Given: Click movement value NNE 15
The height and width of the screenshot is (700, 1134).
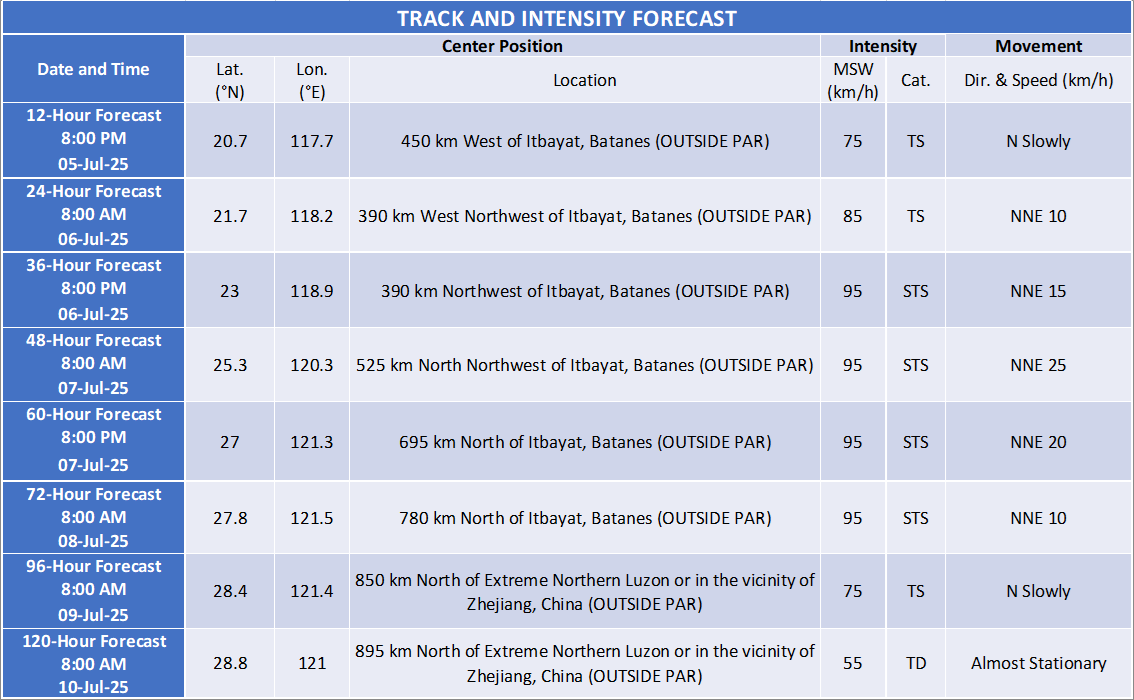Looking at the screenshot, I should (x=1039, y=291).
